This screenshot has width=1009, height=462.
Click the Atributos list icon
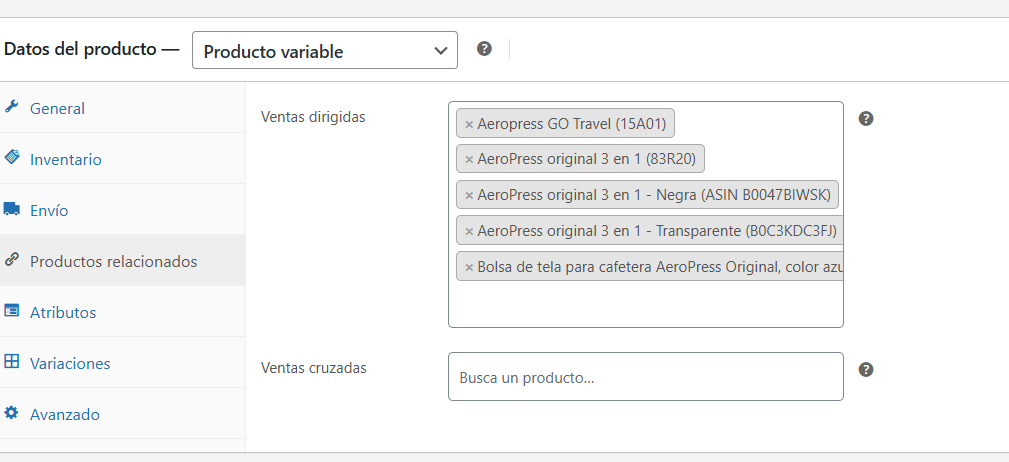12,312
